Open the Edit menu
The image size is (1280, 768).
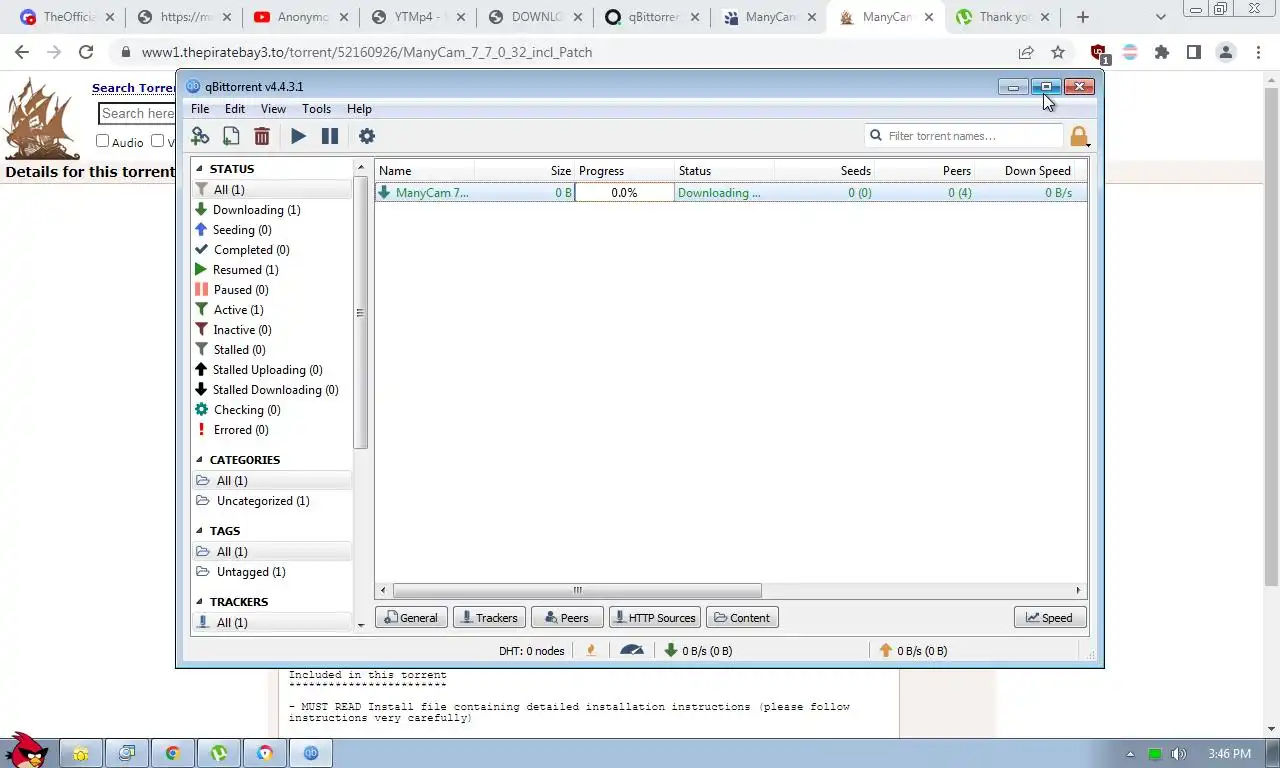tap(235, 109)
